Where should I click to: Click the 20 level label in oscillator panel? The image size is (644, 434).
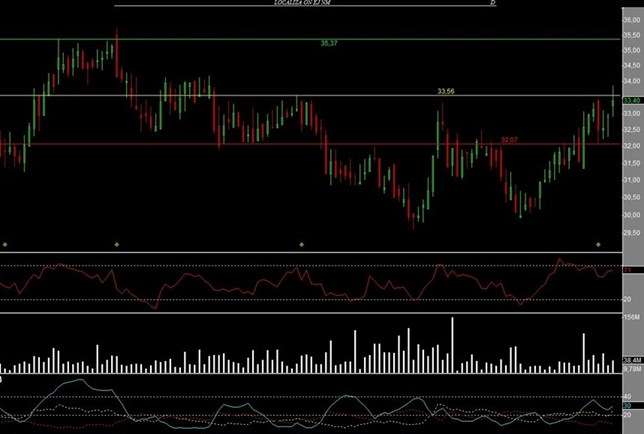click(x=627, y=299)
